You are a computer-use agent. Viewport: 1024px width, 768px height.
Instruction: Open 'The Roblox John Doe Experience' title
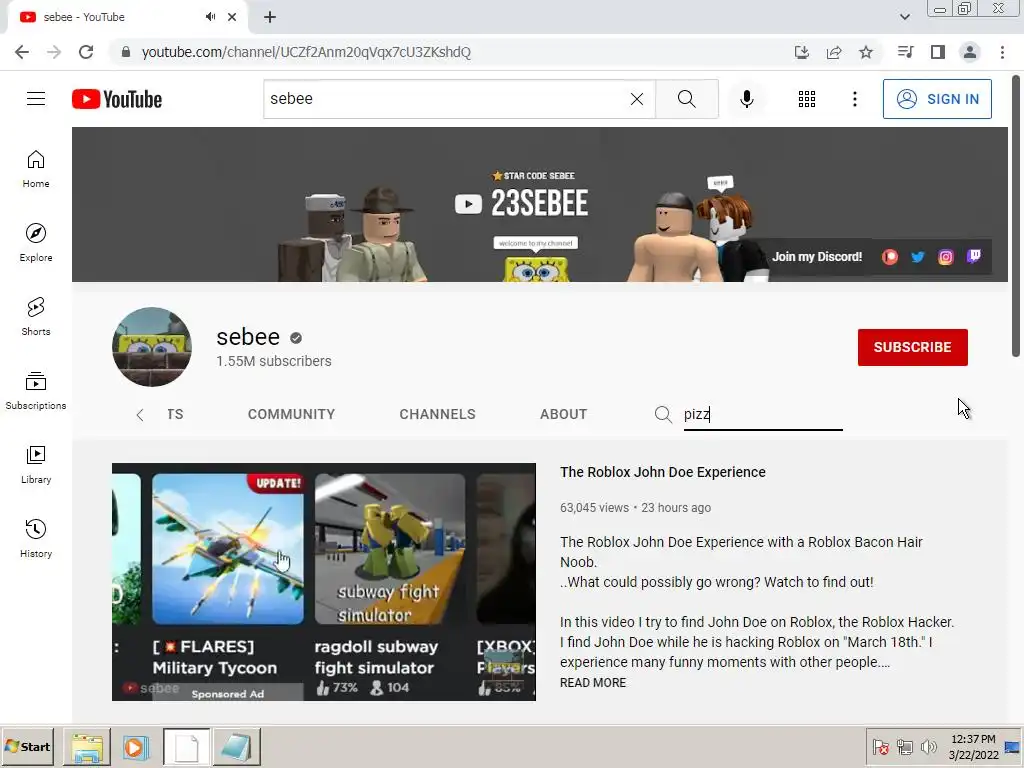tap(662, 472)
